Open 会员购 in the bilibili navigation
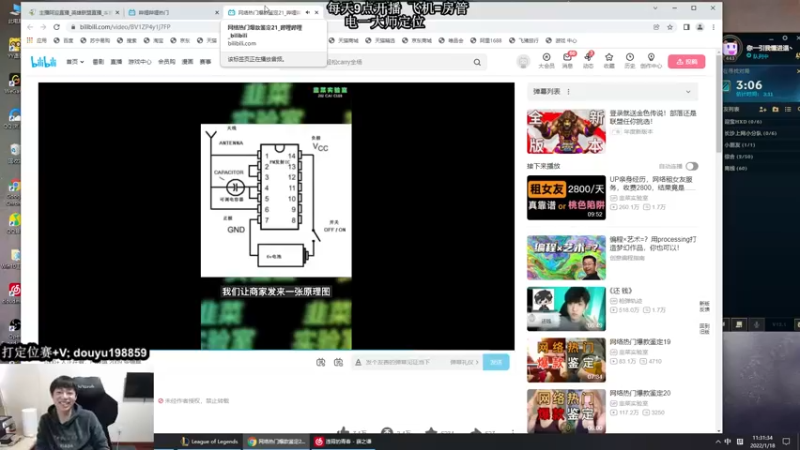This screenshot has width=800, height=450. click(166, 62)
